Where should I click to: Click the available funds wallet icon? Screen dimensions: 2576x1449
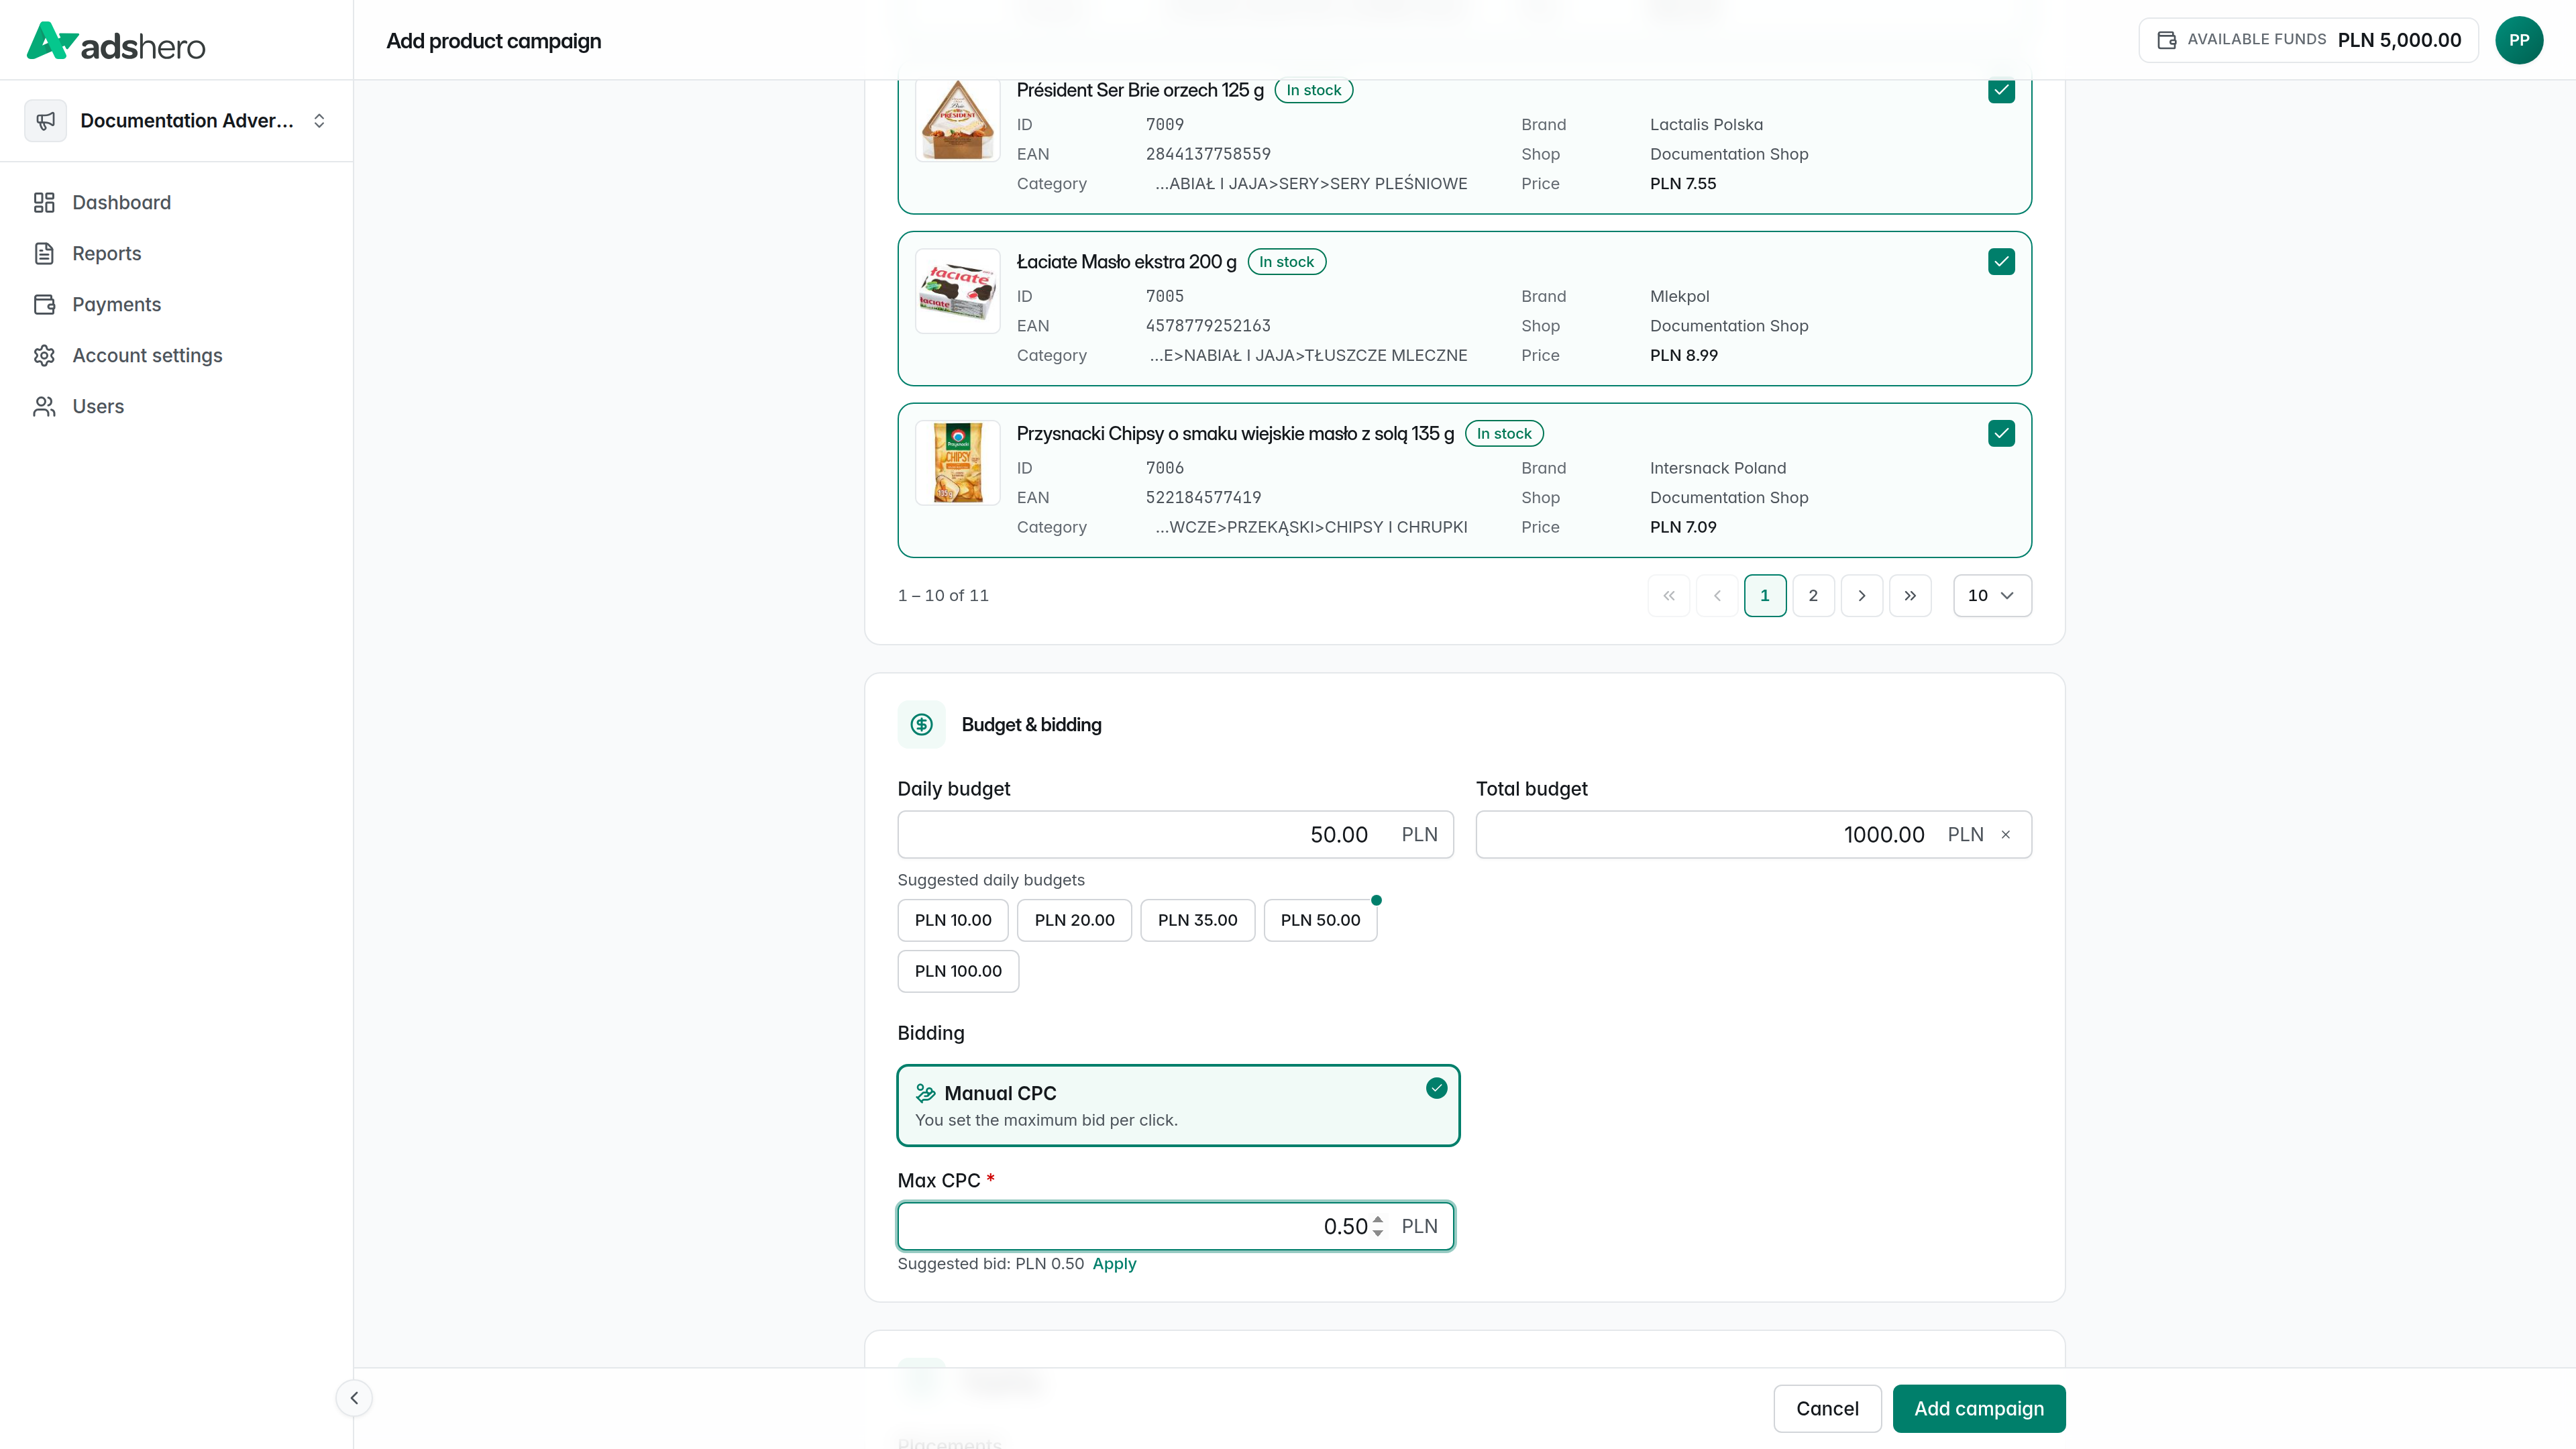pyautogui.click(x=2166, y=40)
